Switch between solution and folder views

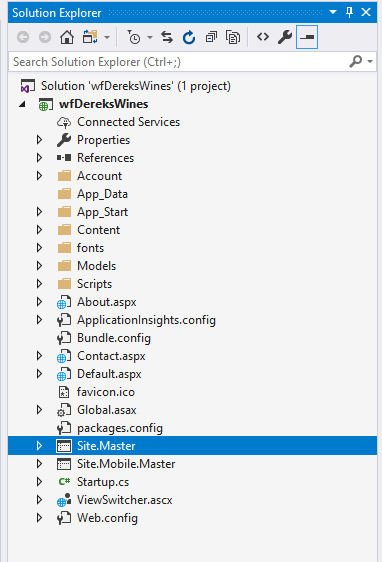pyautogui.click(x=90, y=37)
